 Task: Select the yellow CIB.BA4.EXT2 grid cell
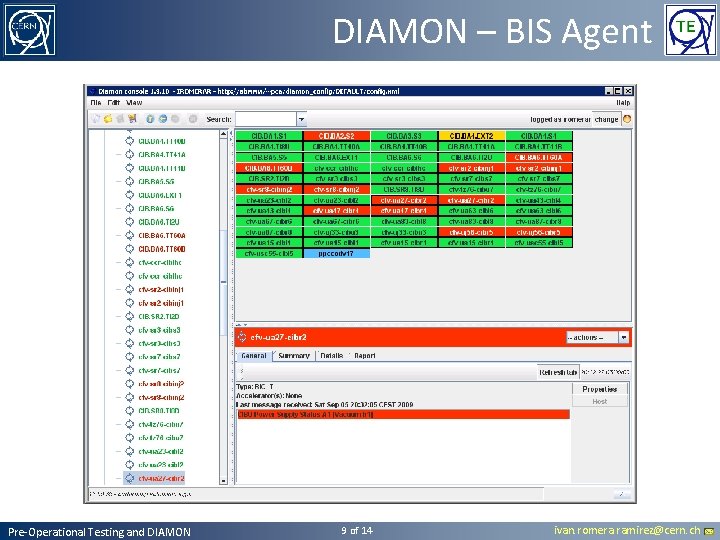click(x=472, y=136)
